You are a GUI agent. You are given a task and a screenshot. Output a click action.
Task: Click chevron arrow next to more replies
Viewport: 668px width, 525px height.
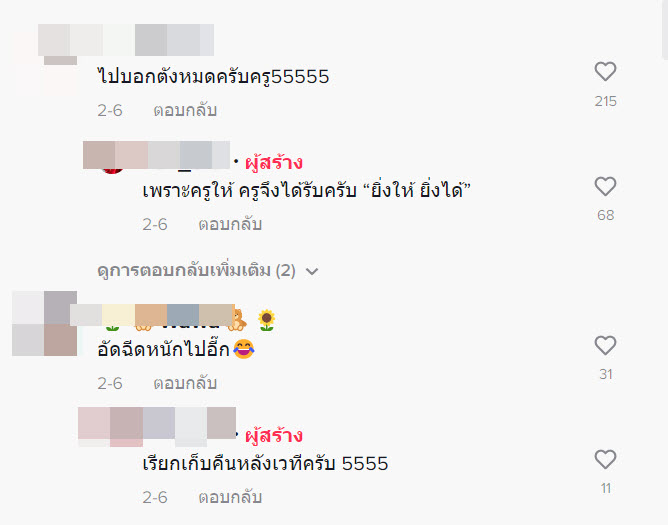[x=312, y=271]
